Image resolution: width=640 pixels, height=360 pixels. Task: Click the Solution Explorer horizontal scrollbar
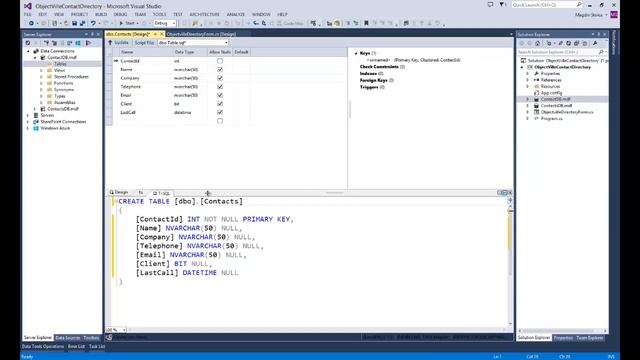tap(562, 331)
